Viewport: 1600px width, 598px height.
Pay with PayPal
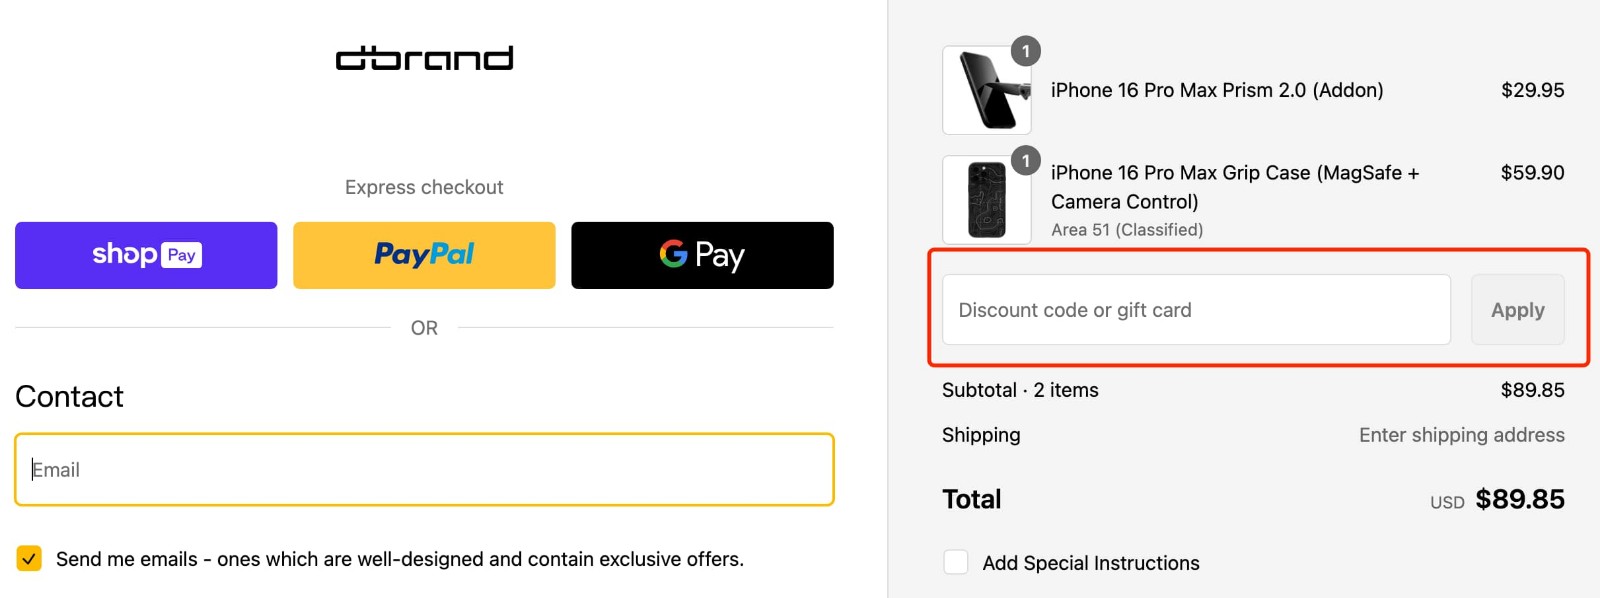[423, 255]
